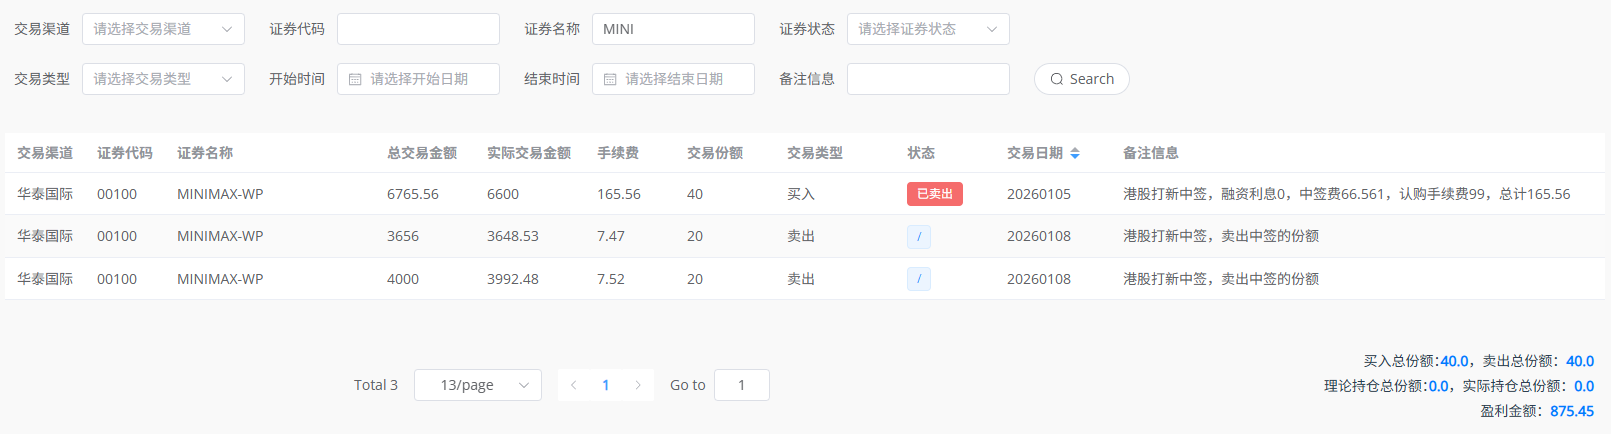Click the 6765.56 total amount cell

[413, 194]
